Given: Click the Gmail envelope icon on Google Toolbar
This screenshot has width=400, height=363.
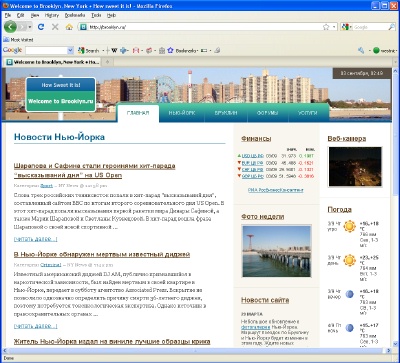Looking at the screenshot, I should [x=136, y=51].
